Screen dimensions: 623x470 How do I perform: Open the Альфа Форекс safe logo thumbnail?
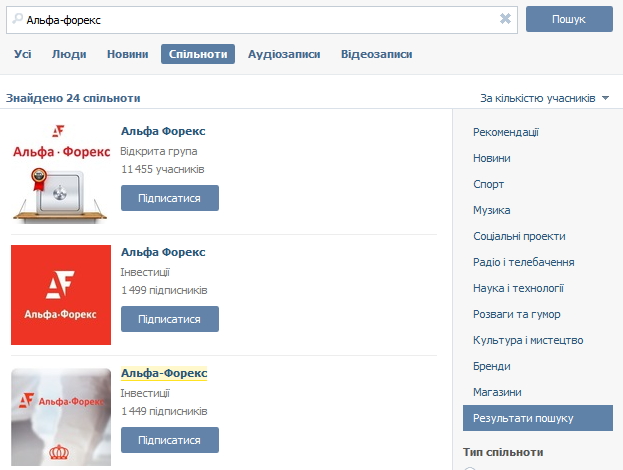coord(61,173)
